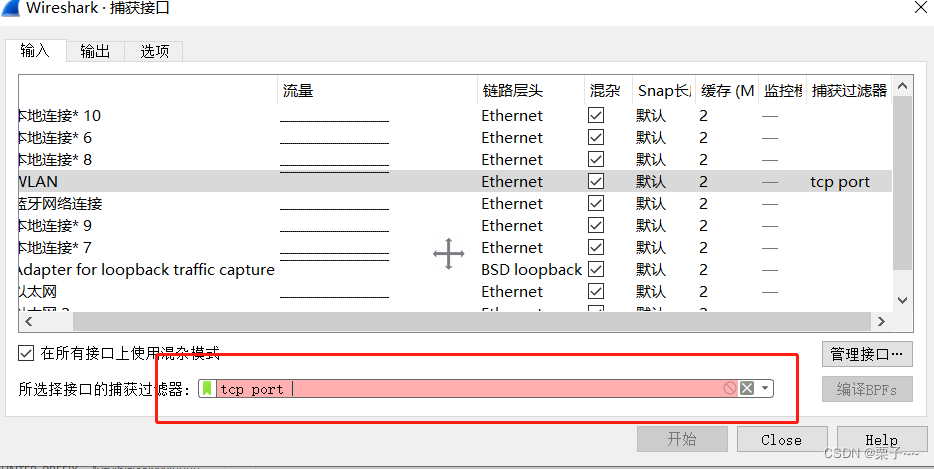This screenshot has height=469, width=934.
Task: Toggle promiscuous checkbox for 本地连接* 6
Action: click(596, 137)
